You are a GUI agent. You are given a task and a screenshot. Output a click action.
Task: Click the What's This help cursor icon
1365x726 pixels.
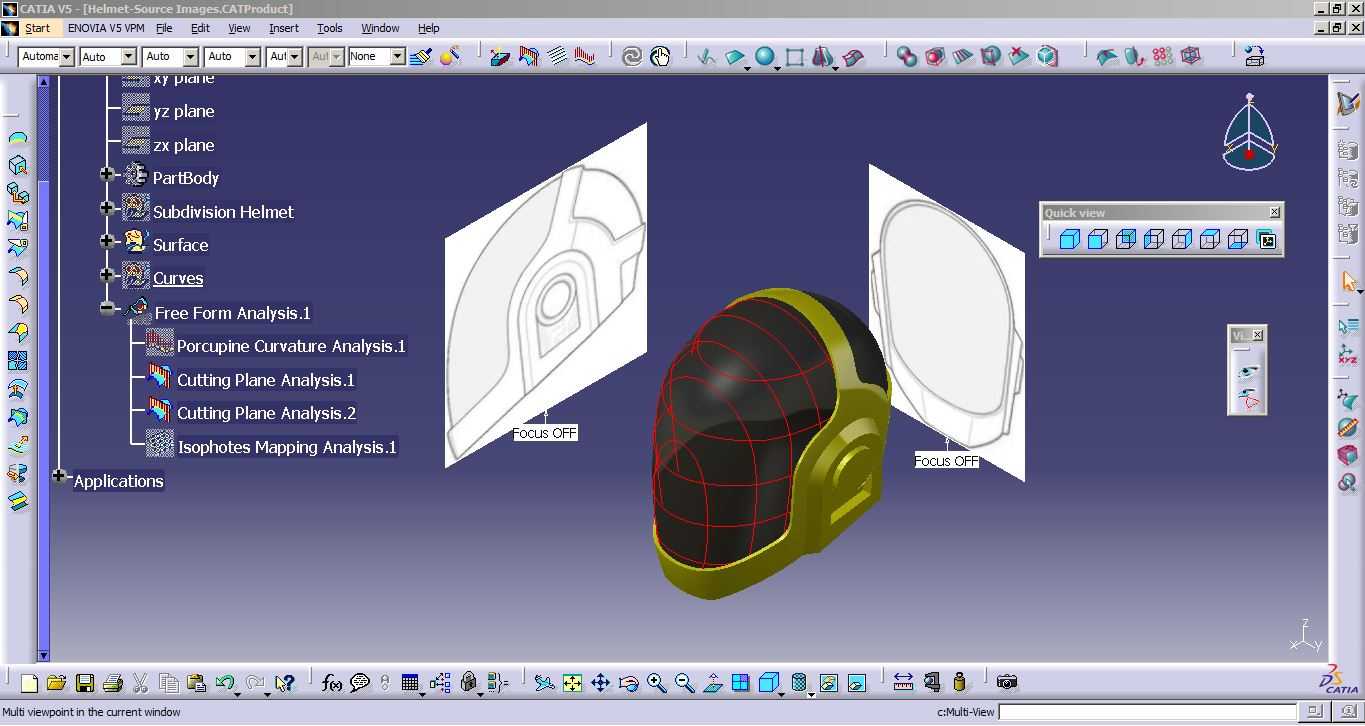tap(284, 683)
